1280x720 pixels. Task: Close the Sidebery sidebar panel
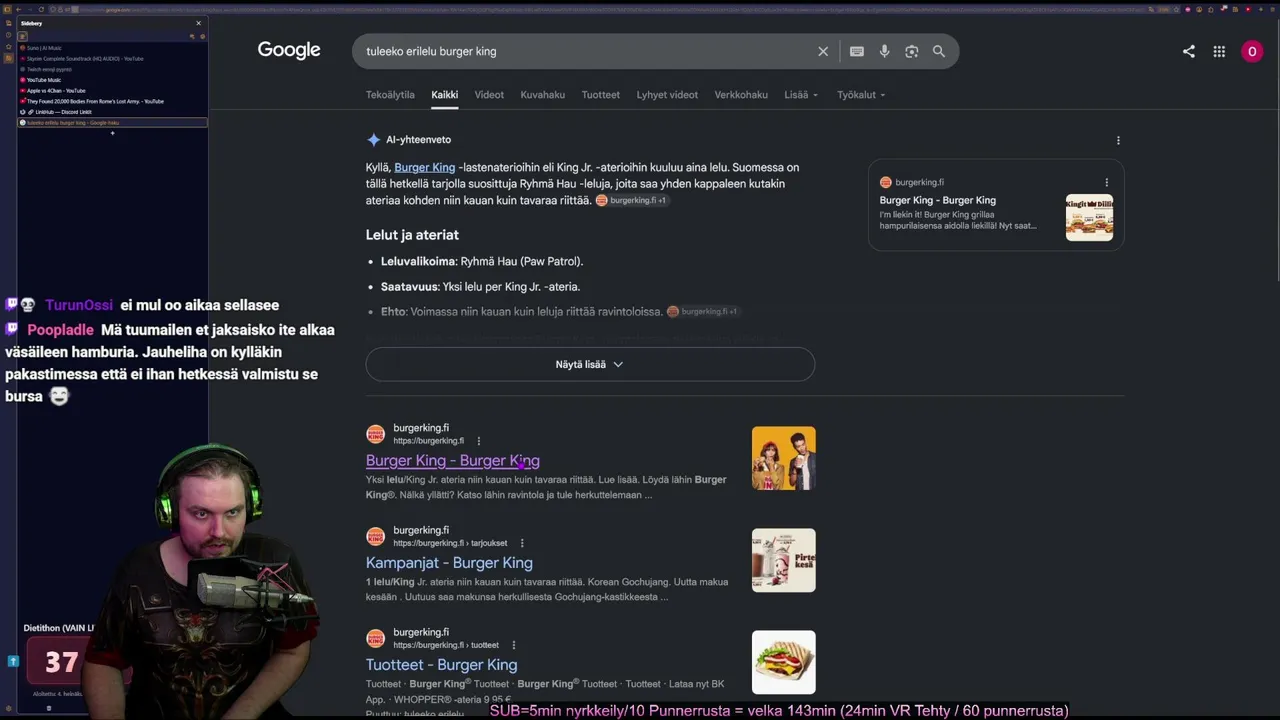tap(198, 23)
